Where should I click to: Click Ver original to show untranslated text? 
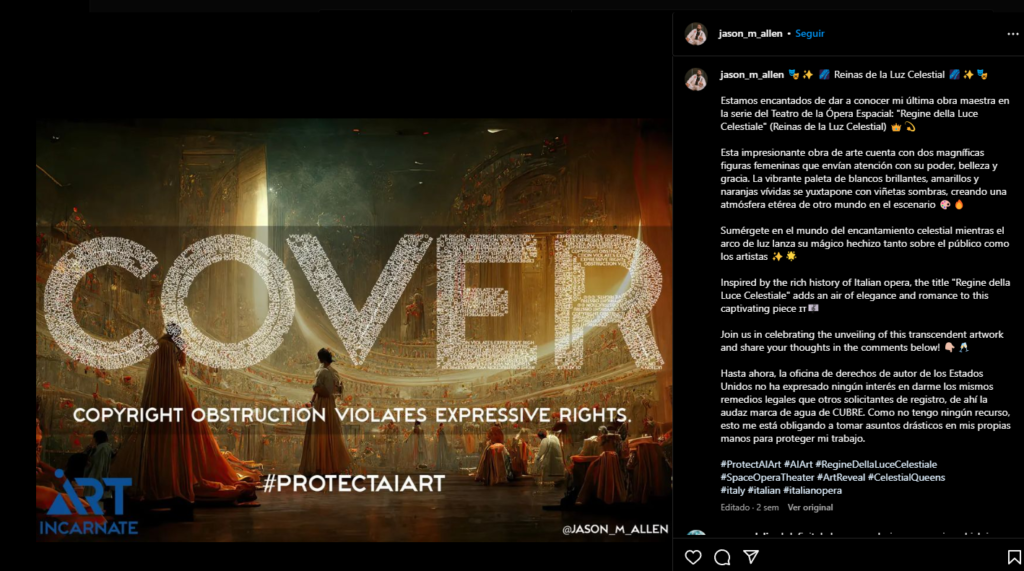810,507
